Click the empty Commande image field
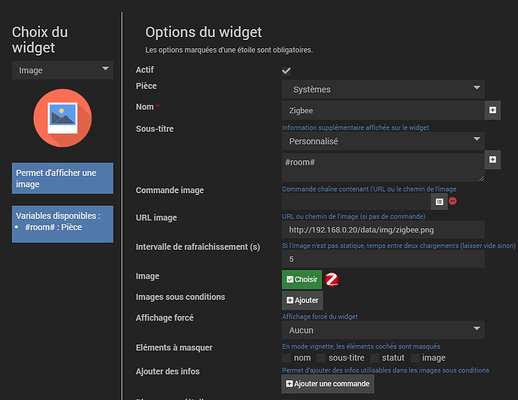The height and width of the screenshot is (400, 518). 356,202
